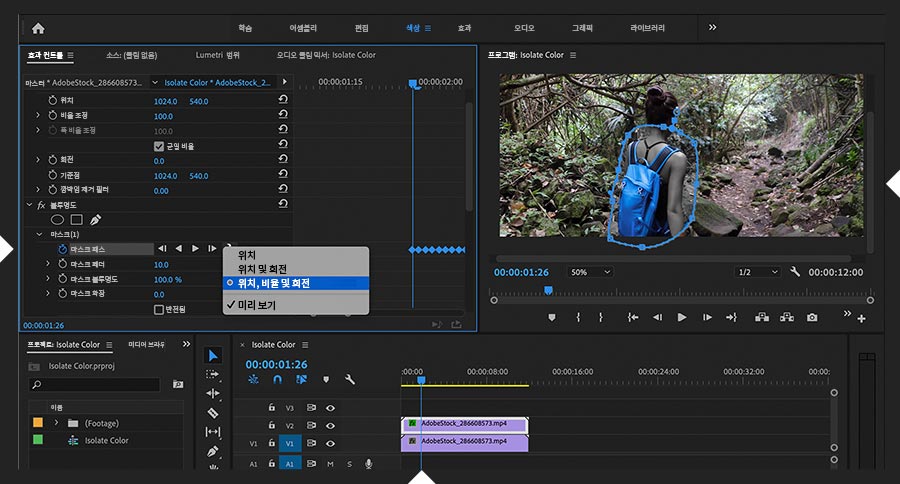Mute audio track A1
Image resolution: width=900 pixels, height=484 pixels.
330,464
